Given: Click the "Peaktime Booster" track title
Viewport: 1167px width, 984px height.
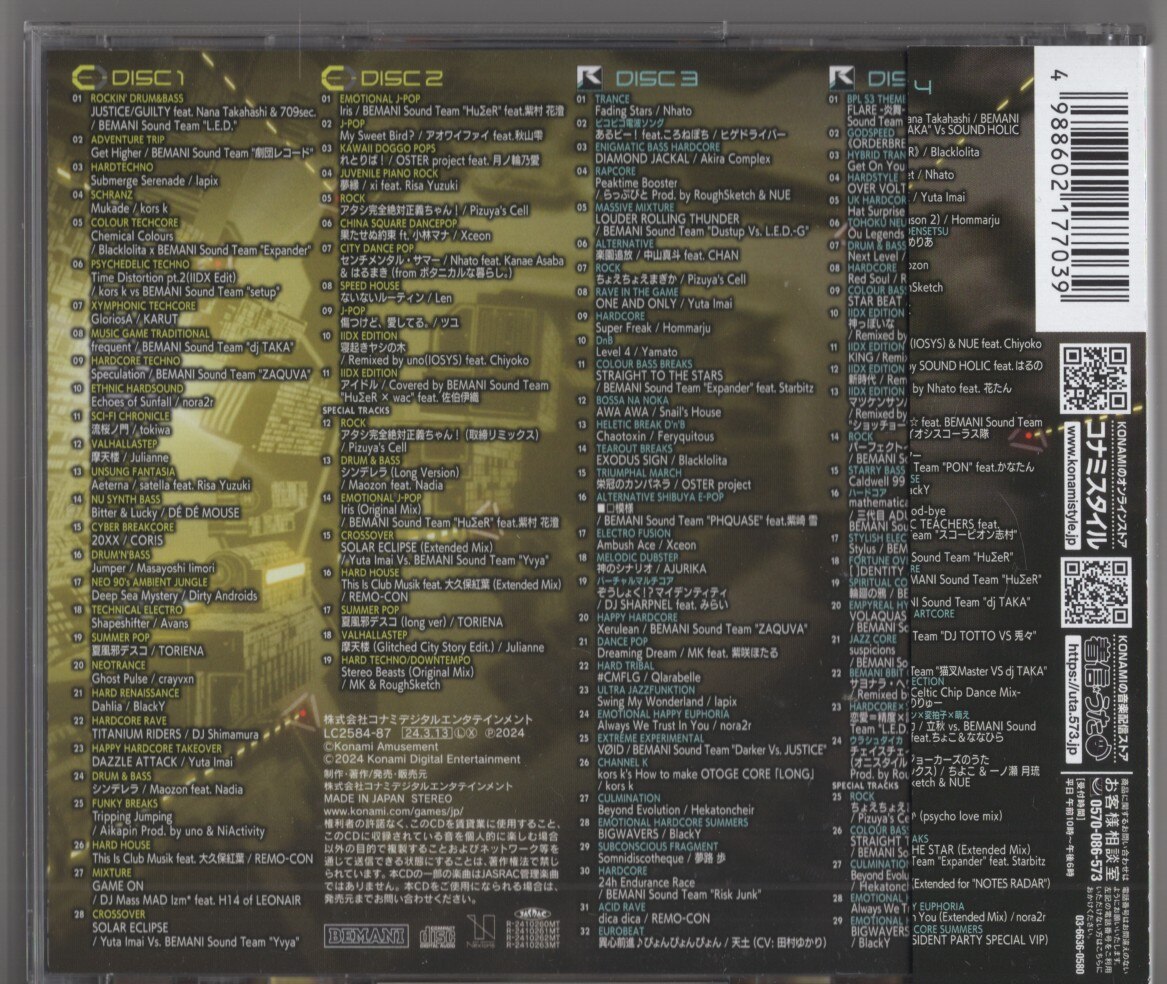Looking at the screenshot, I should [636, 183].
